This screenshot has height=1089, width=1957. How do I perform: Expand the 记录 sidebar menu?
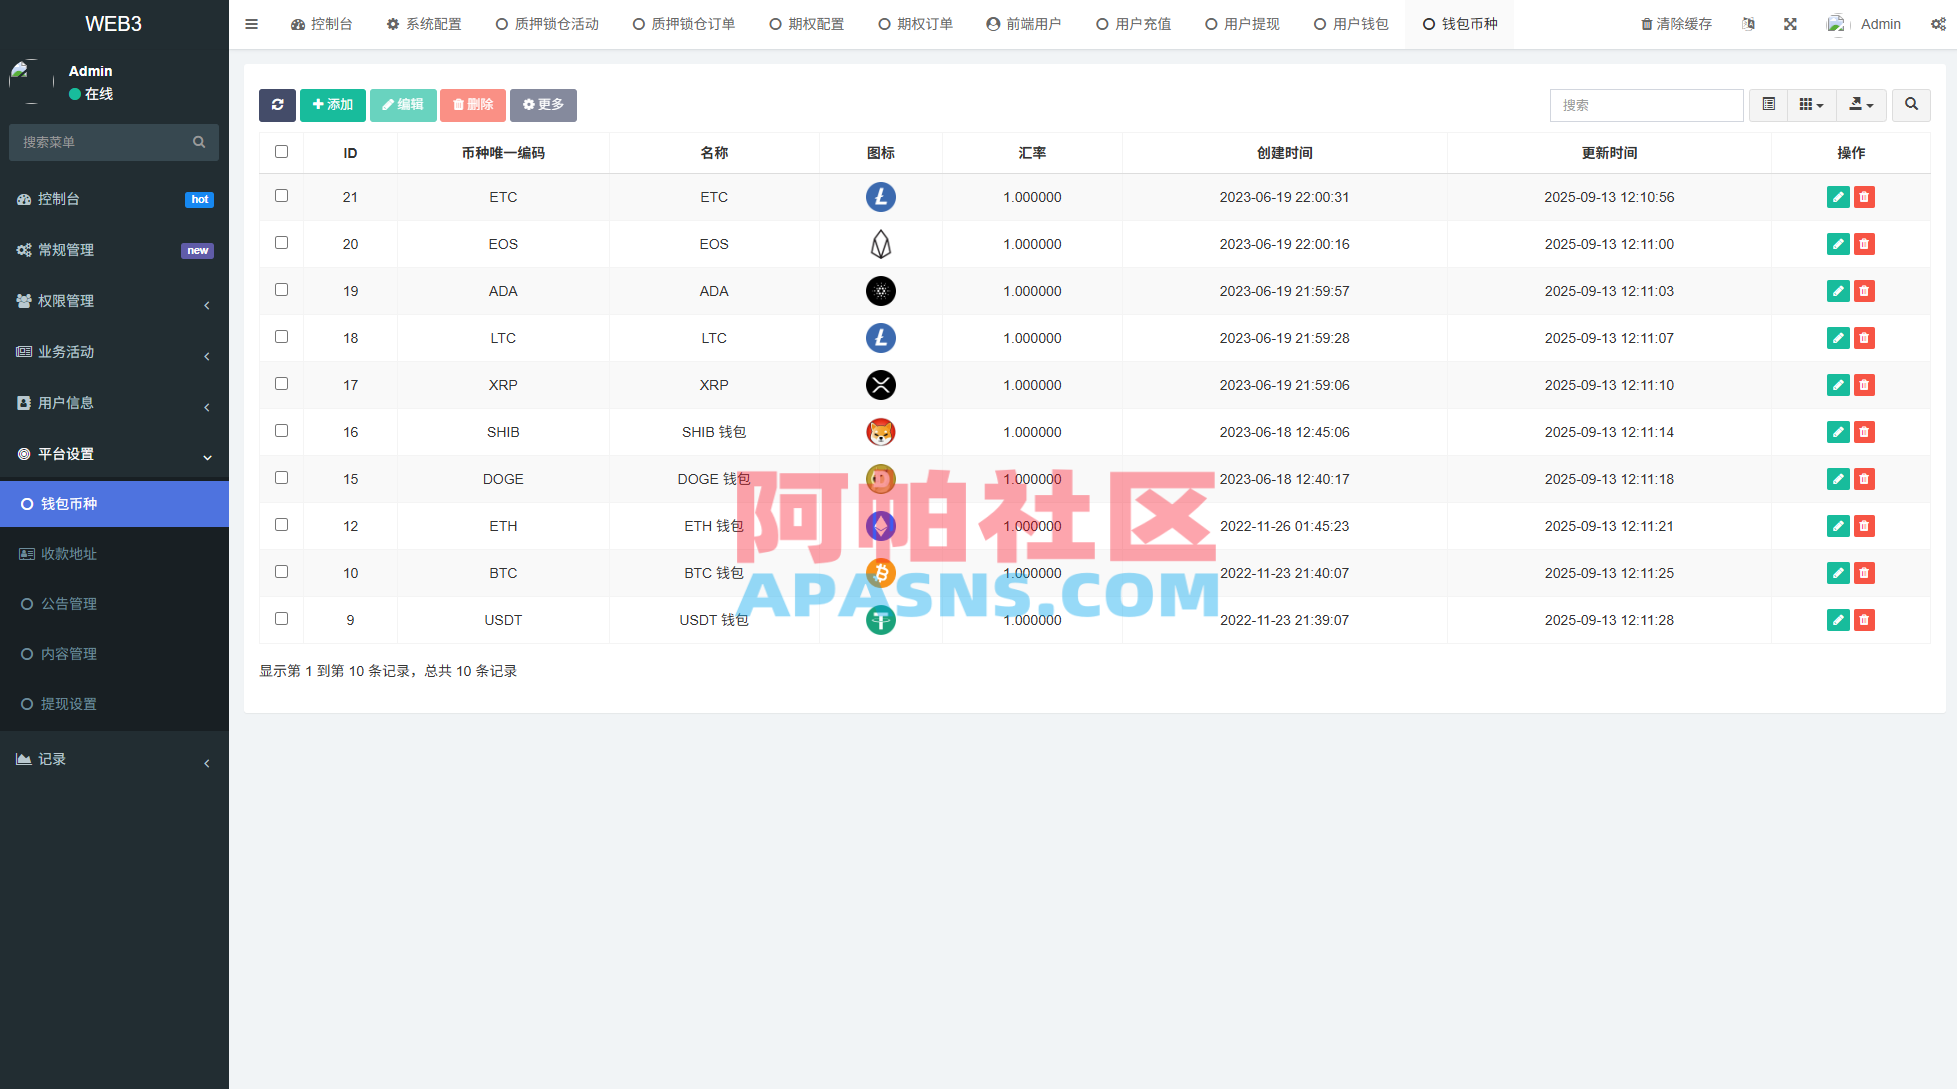114,760
